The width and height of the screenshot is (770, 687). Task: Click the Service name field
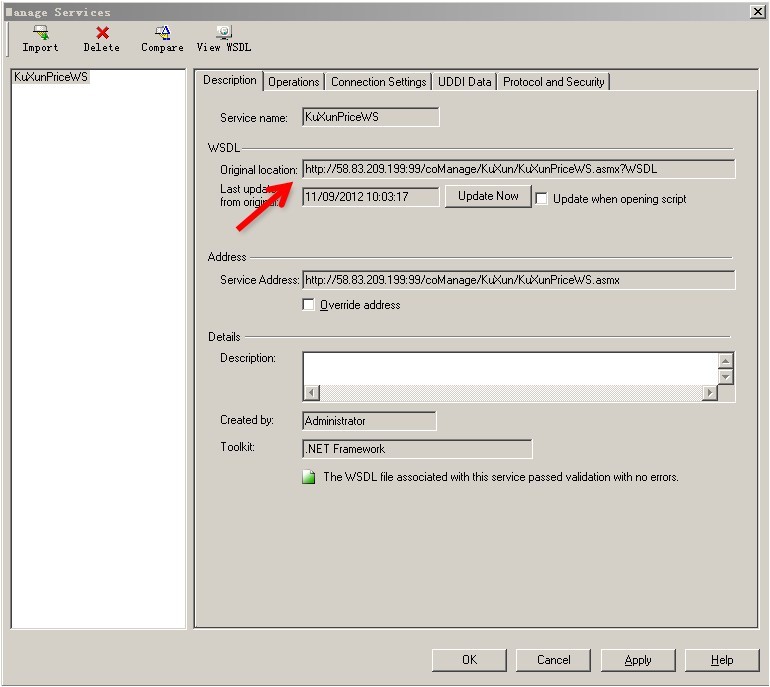click(371, 117)
